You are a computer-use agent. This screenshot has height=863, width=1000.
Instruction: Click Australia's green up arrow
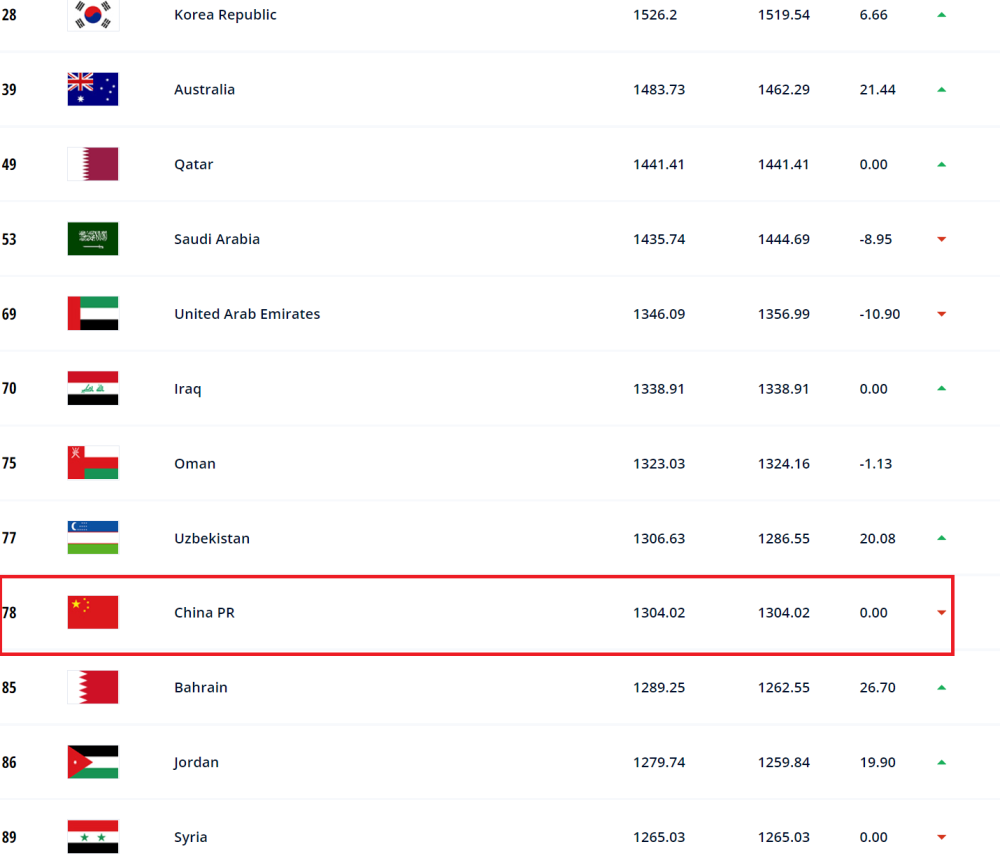click(x=941, y=90)
